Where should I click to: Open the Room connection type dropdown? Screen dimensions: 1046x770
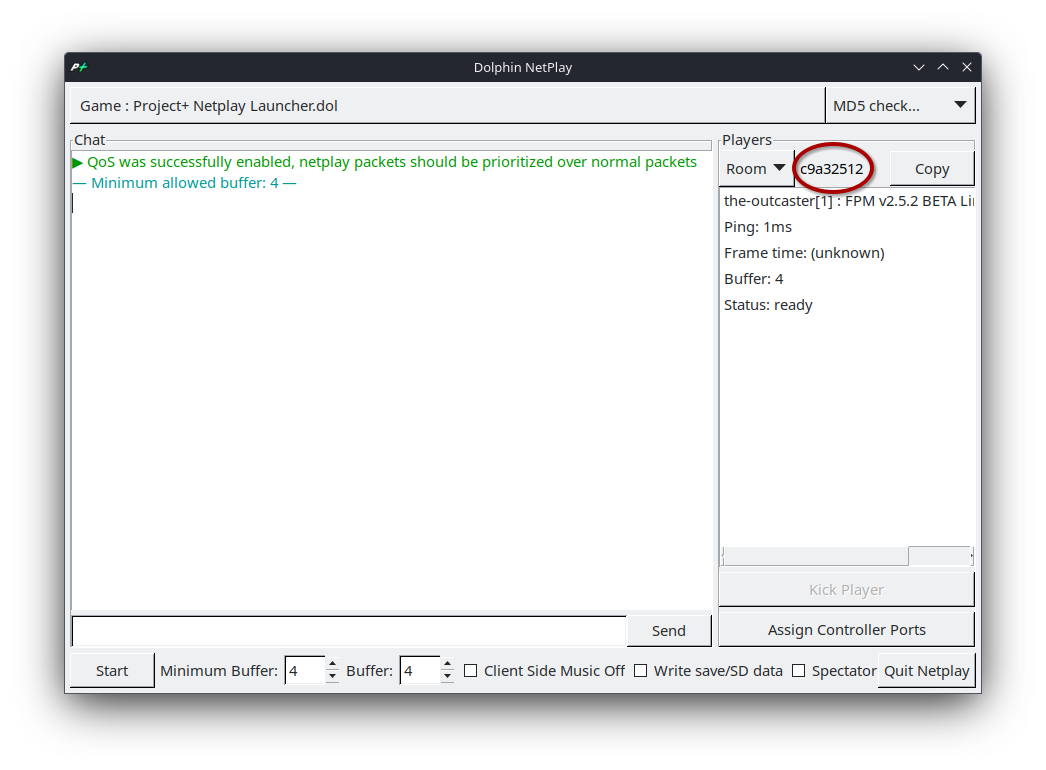click(x=756, y=169)
